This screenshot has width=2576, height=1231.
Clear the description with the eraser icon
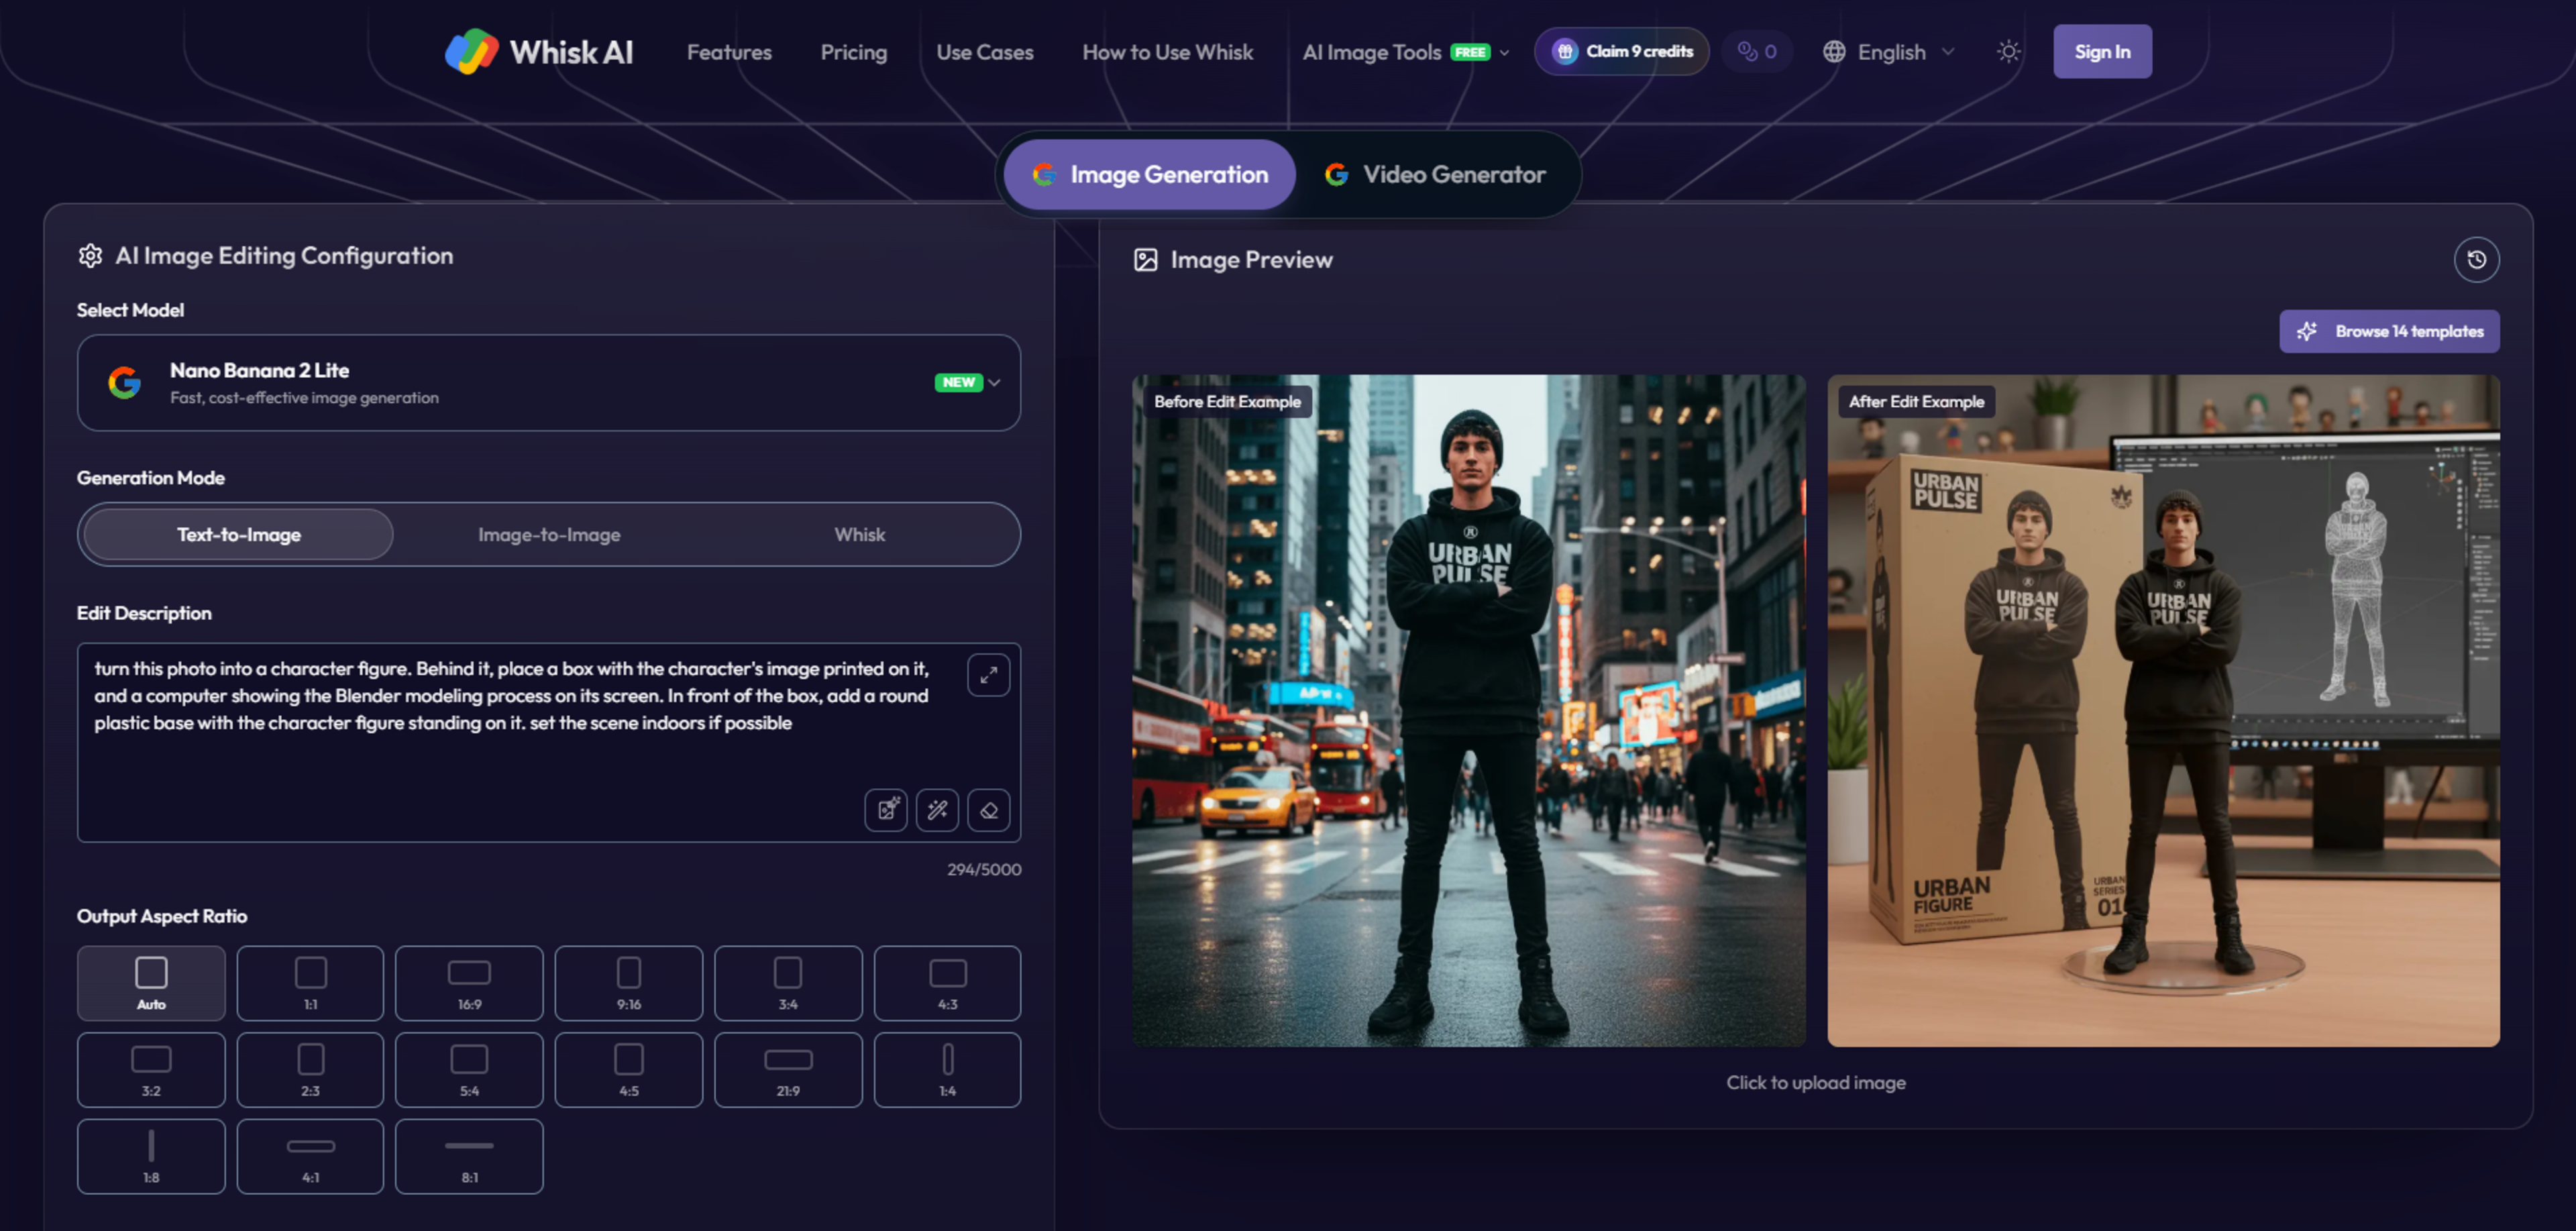[x=988, y=810]
